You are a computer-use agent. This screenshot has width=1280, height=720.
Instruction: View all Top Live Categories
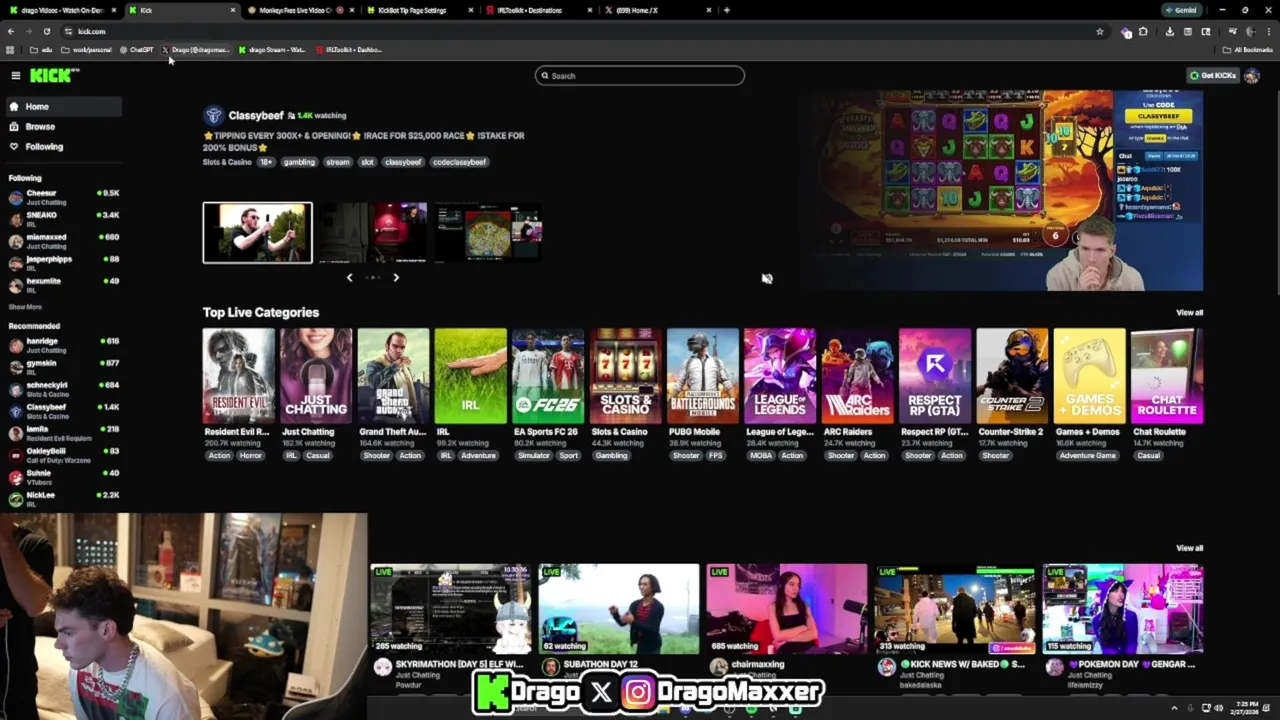pyautogui.click(x=1189, y=313)
